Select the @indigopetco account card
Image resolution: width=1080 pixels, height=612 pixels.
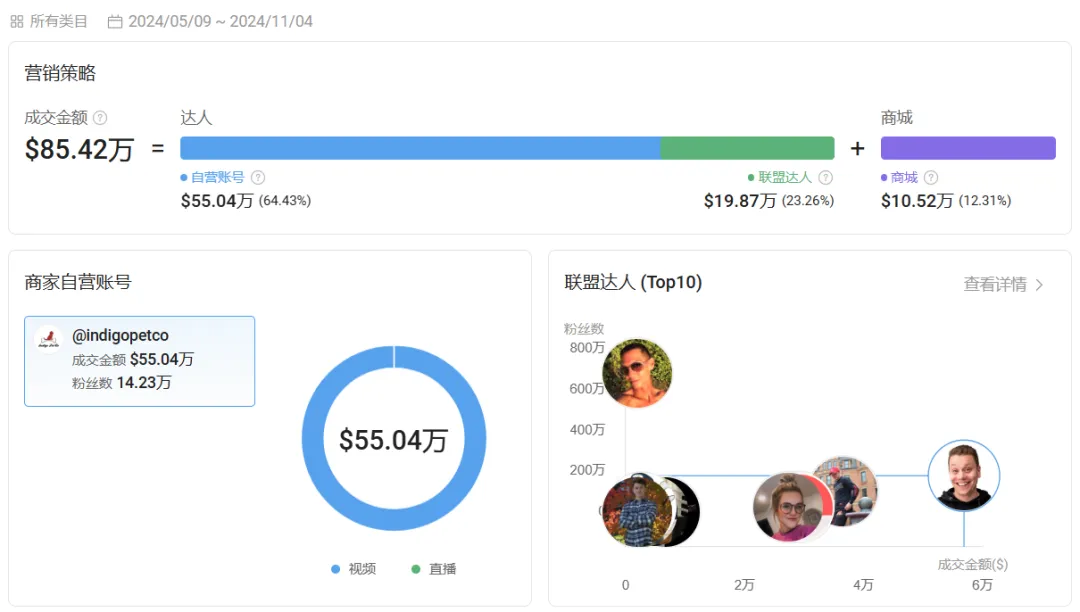point(139,361)
